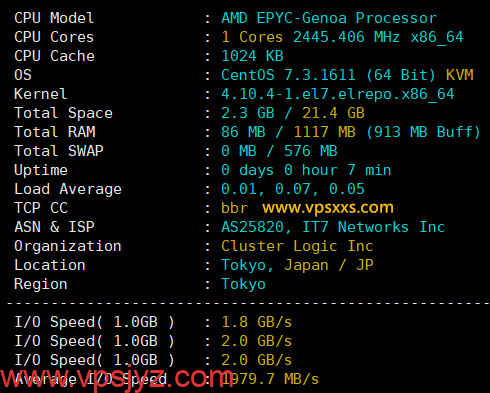
Task: Click the bbr TCP CC value
Action: (235, 208)
